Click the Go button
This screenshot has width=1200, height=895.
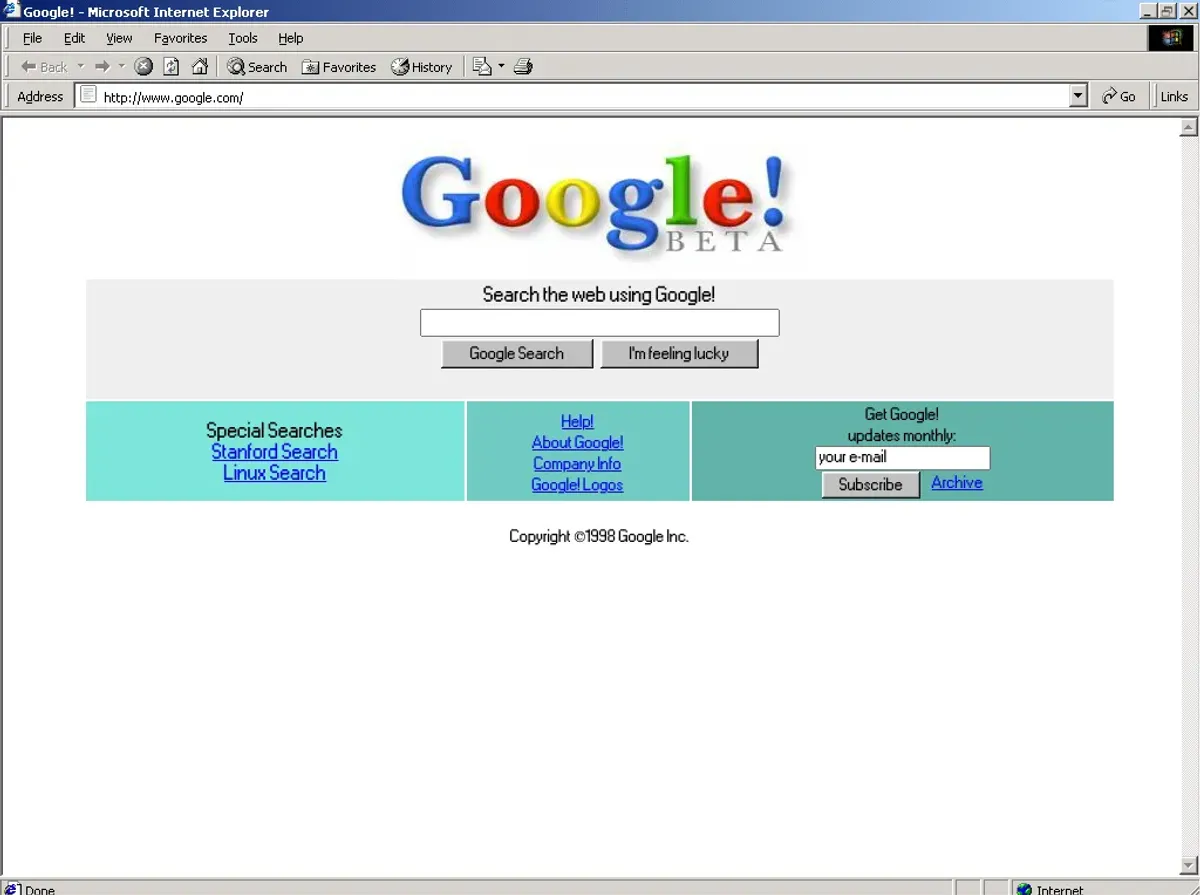point(1118,96)
